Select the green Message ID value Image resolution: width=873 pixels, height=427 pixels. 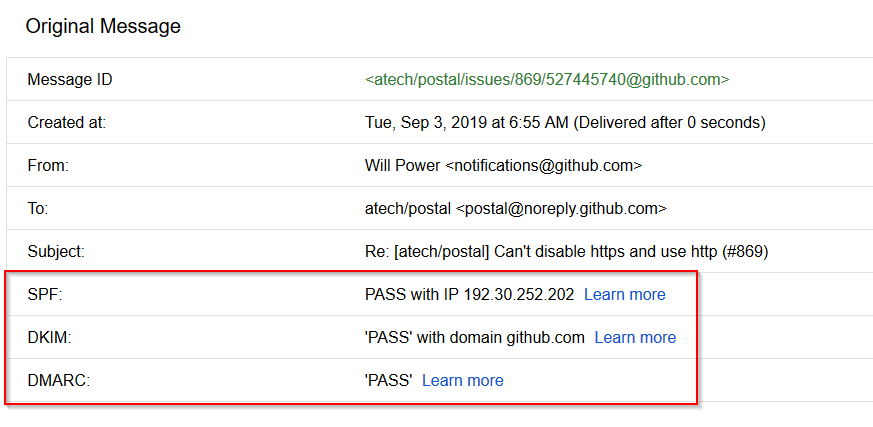(547, 80)
